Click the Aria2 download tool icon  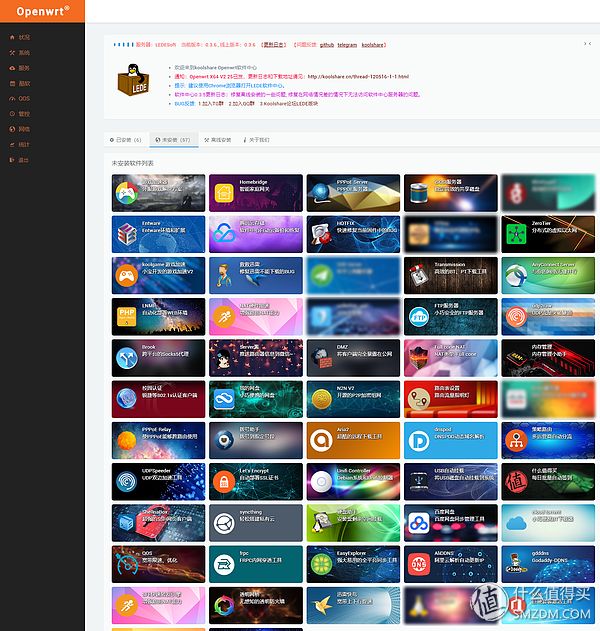321,438
